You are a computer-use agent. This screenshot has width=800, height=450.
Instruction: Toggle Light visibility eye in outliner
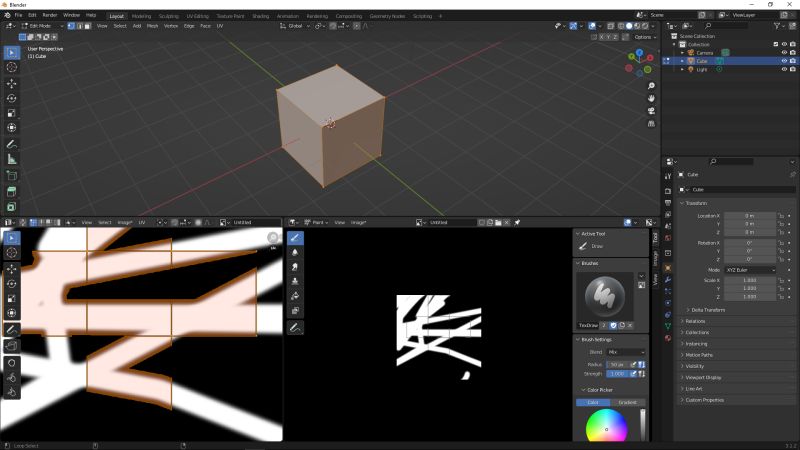pyautogui.click(x=784, y=69)
